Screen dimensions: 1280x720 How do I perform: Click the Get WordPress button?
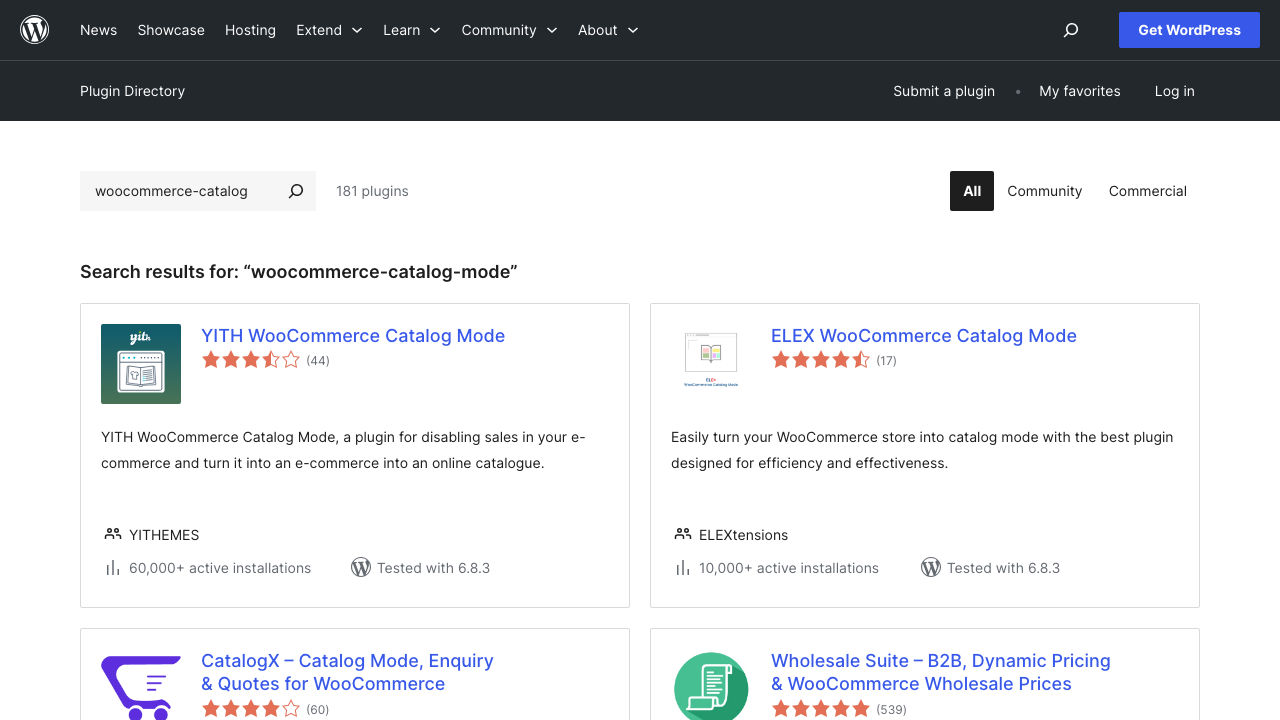pos(1189,29)
